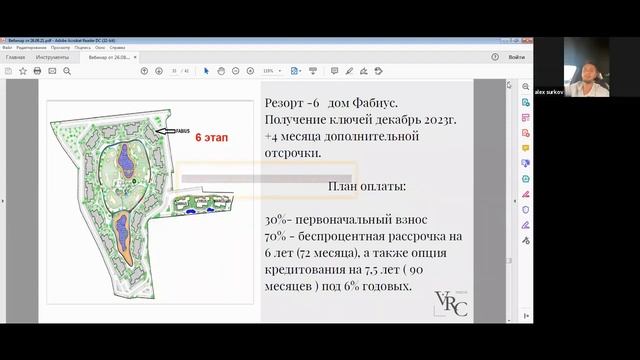Open the Окно menu

100,48
